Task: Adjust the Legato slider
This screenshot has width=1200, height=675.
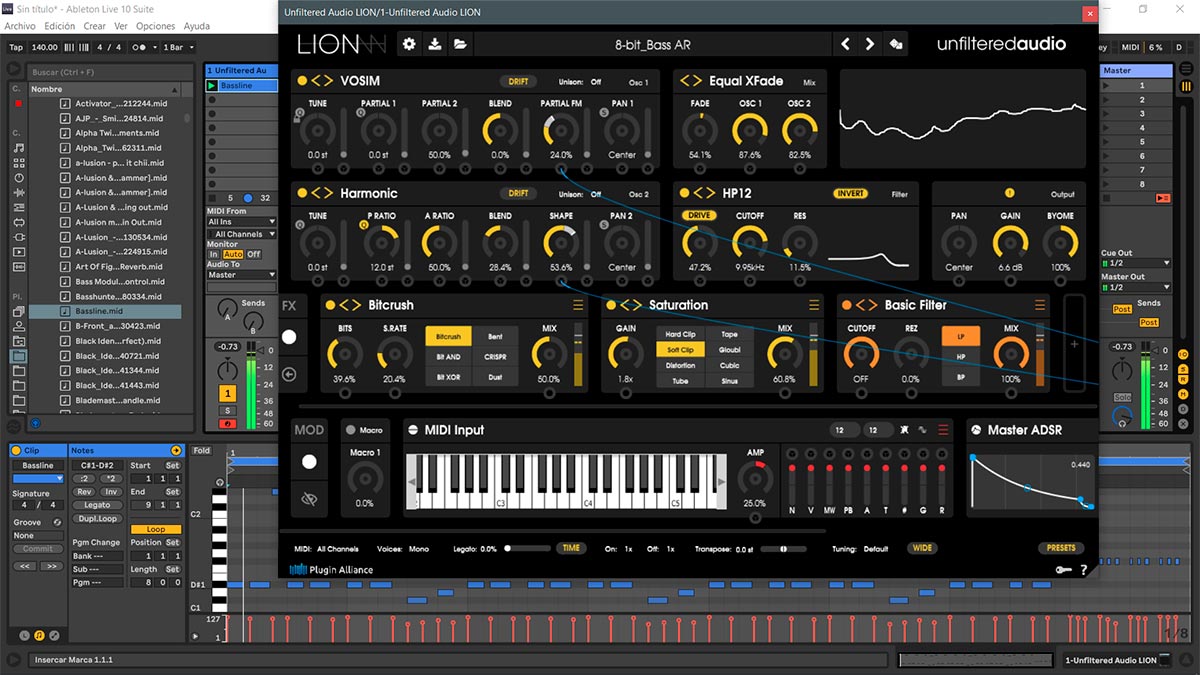Action: [527, 548]
